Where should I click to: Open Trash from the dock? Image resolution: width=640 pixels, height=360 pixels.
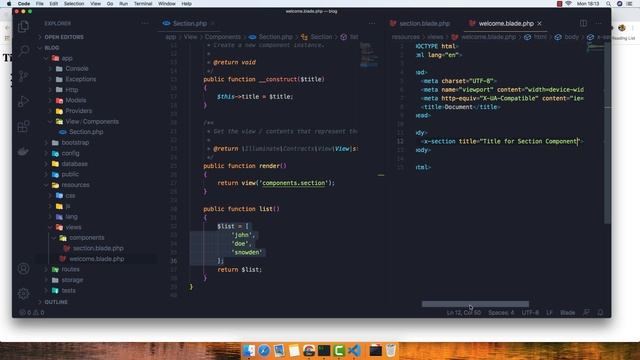[391, 350]
